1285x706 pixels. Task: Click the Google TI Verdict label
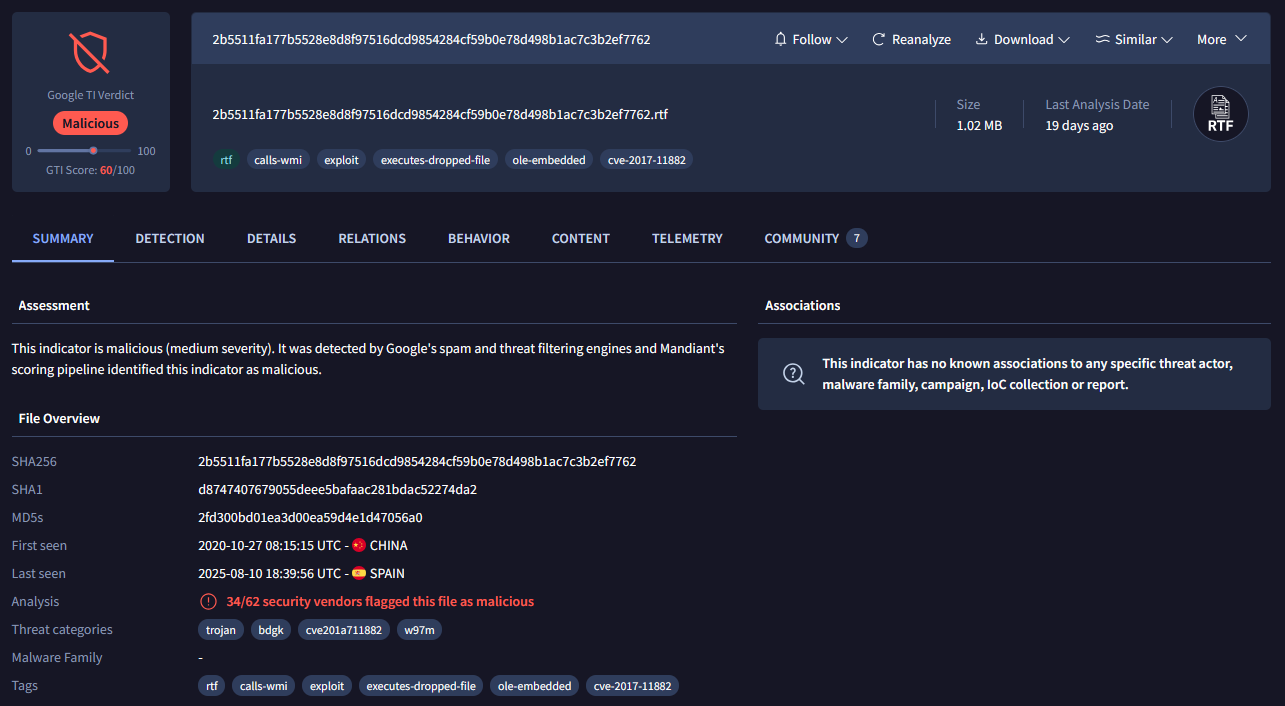(90, 95)
